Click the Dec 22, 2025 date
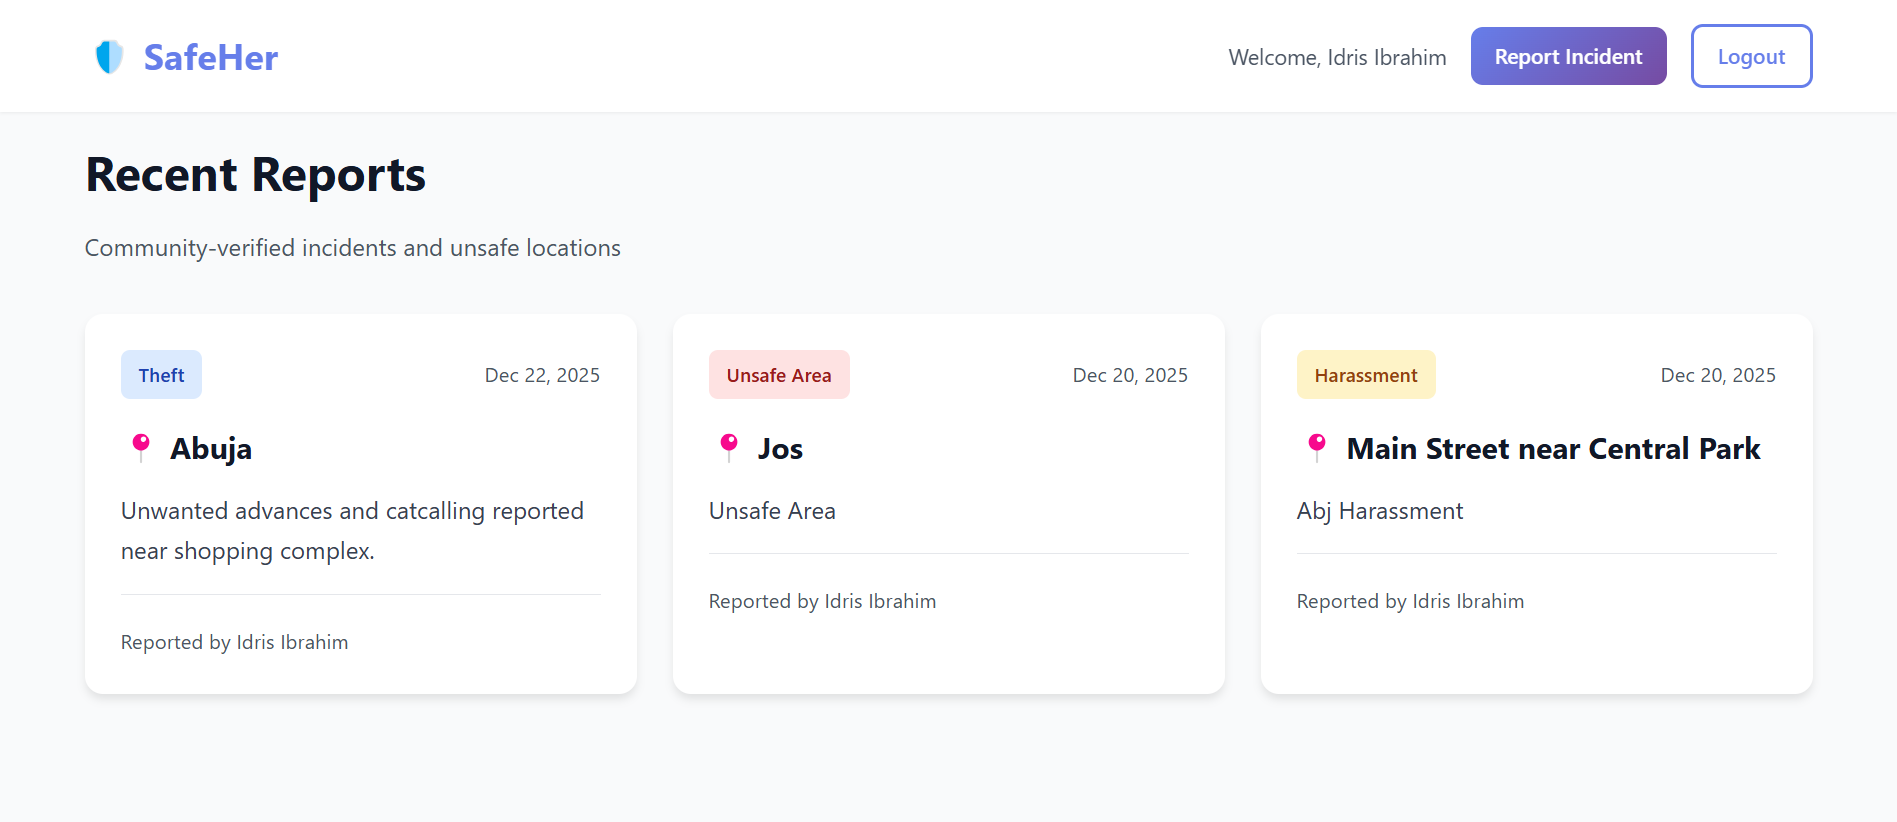This screenshot has width=1897, height=822. (542, 375)
